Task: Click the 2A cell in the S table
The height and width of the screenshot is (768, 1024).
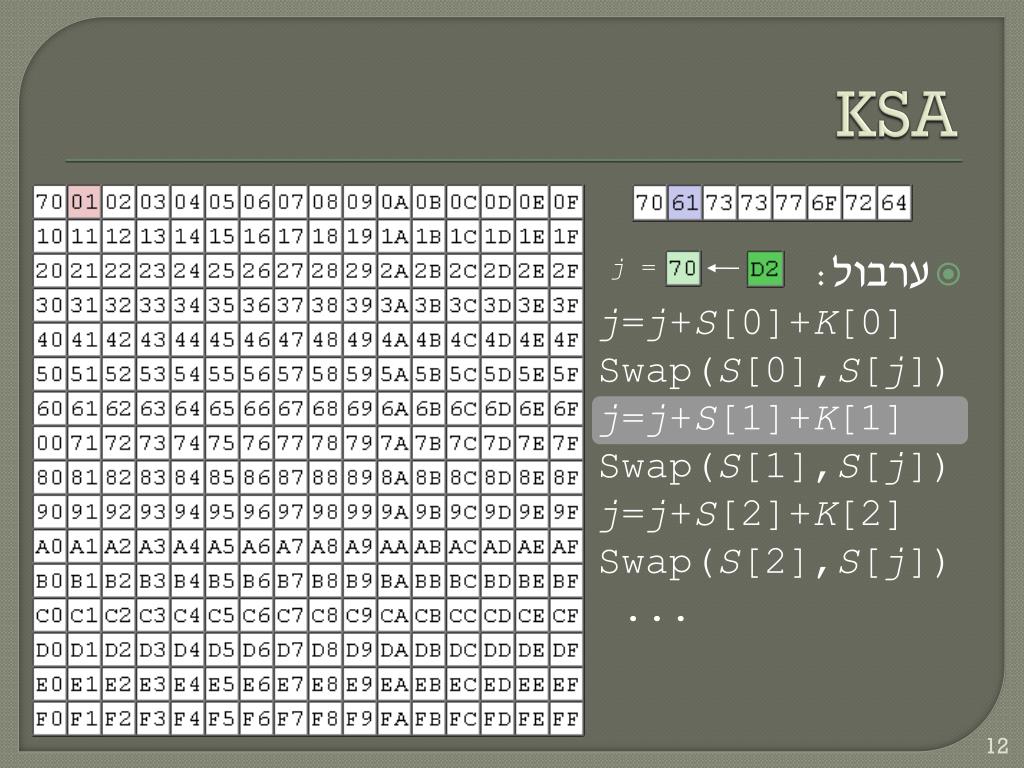Action: click(x=394, y=271)
